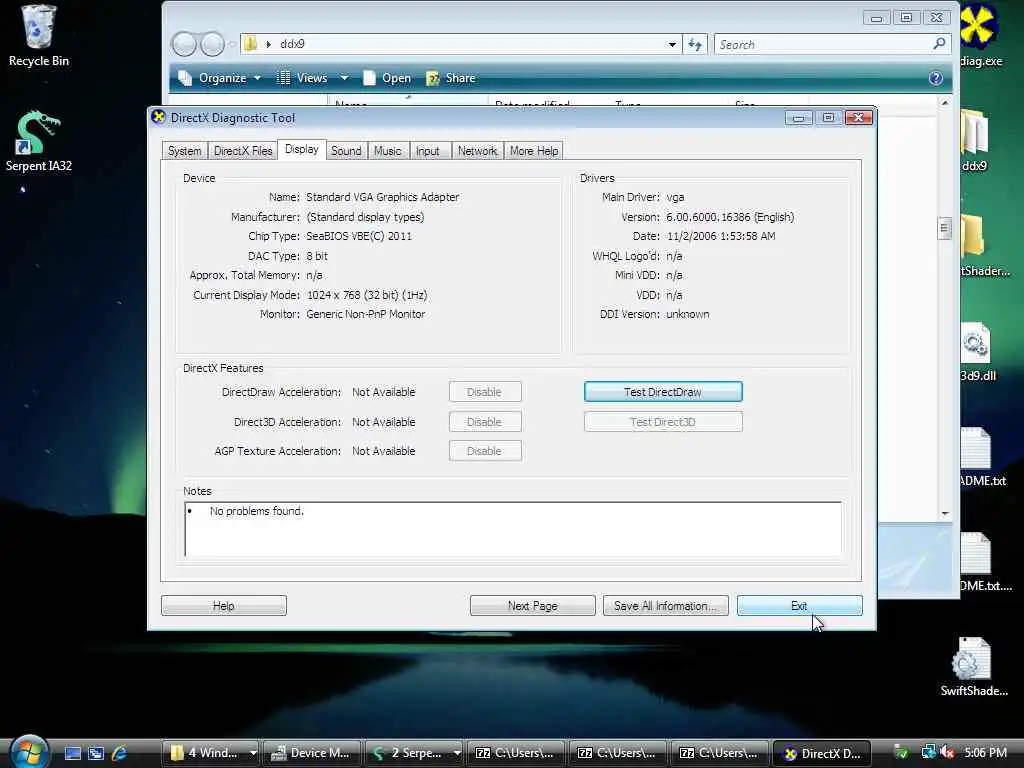Click the Switch between windows quick launch icon
Viewport: 1024px width, 768px height.
(x=95, y=753)
